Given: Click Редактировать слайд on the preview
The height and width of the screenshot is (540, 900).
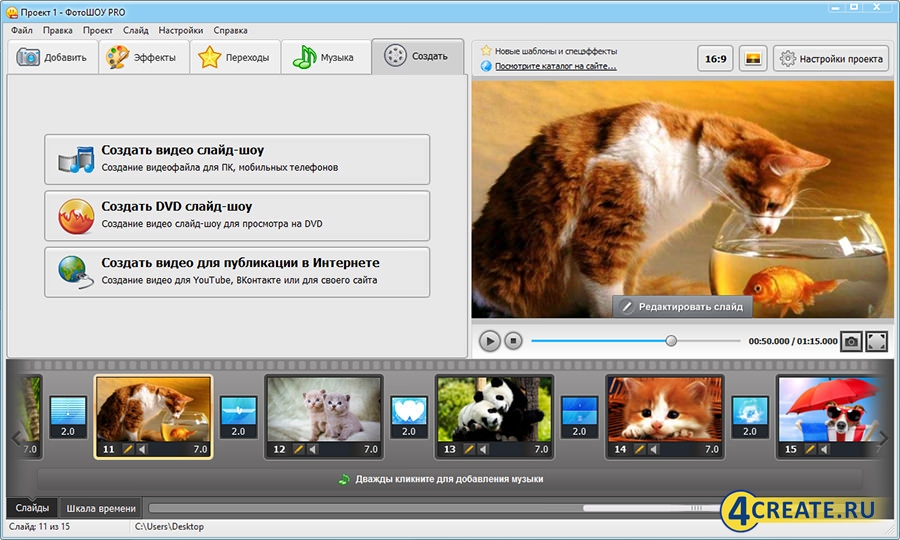Looking at the screenshot, I should (x=682, y=307).
